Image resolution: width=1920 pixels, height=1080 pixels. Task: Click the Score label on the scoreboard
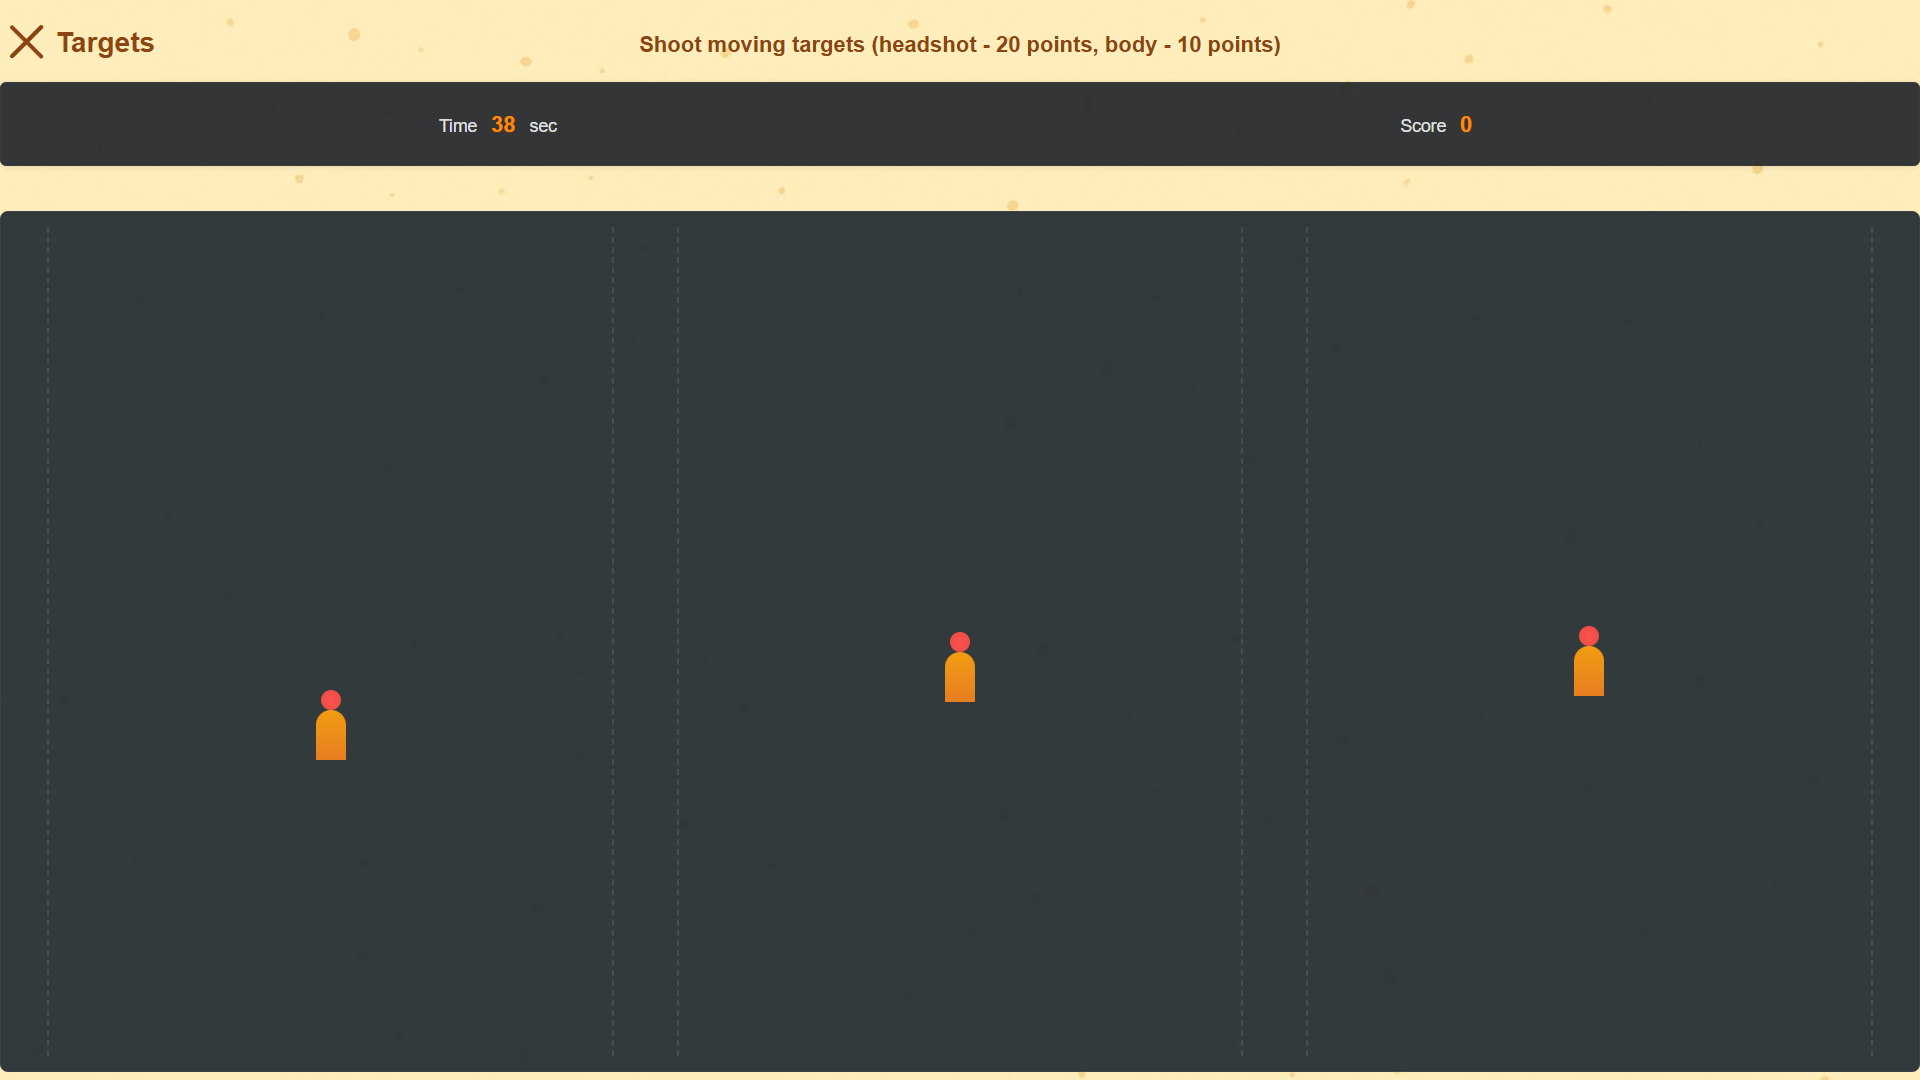1423,126
